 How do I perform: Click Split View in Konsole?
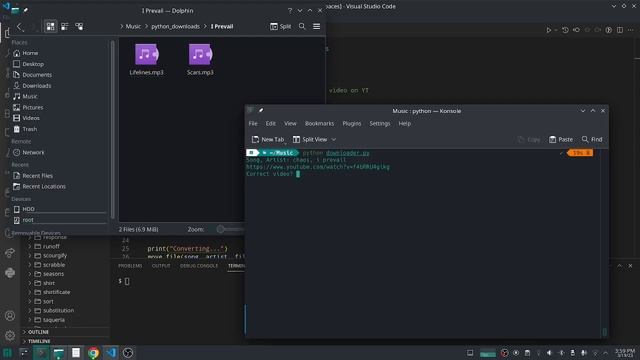pyautogui.click(x=310, y=140)
